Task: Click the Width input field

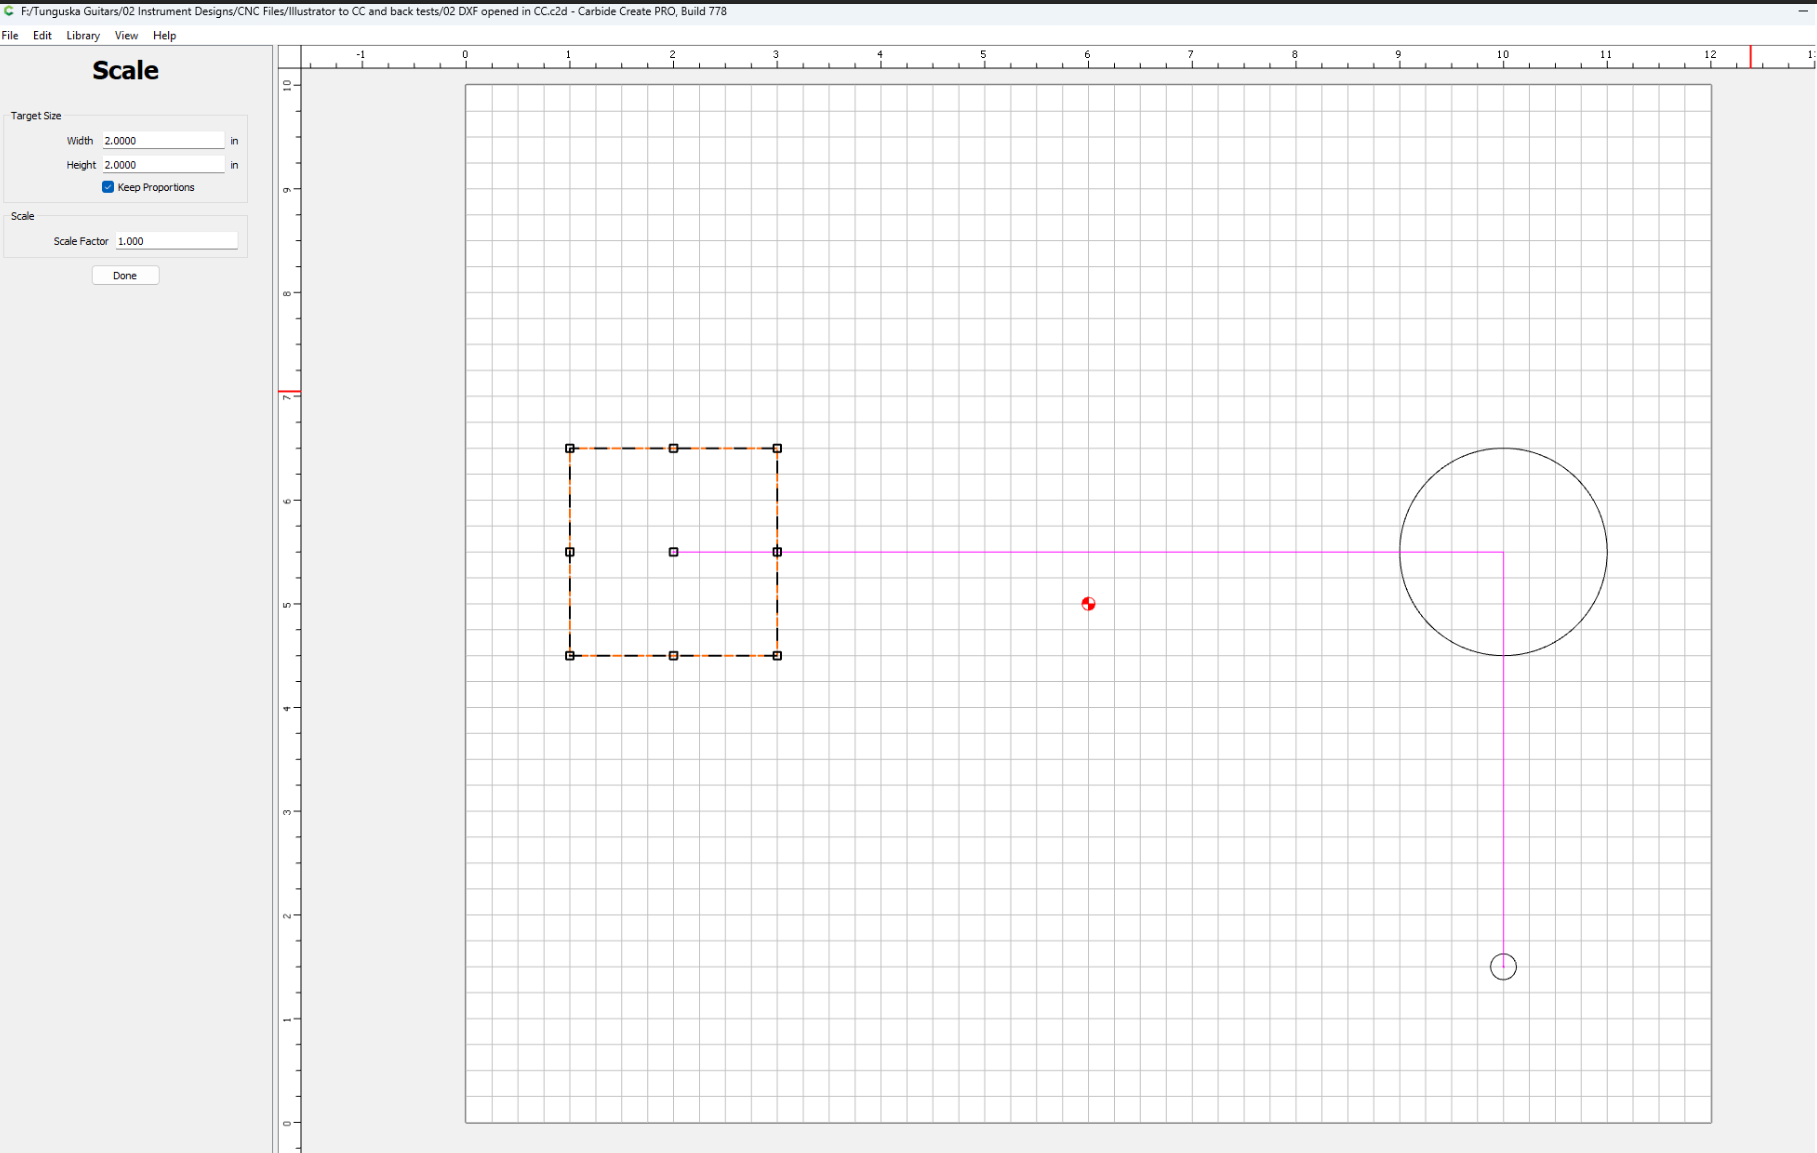Action: [163, 141]
